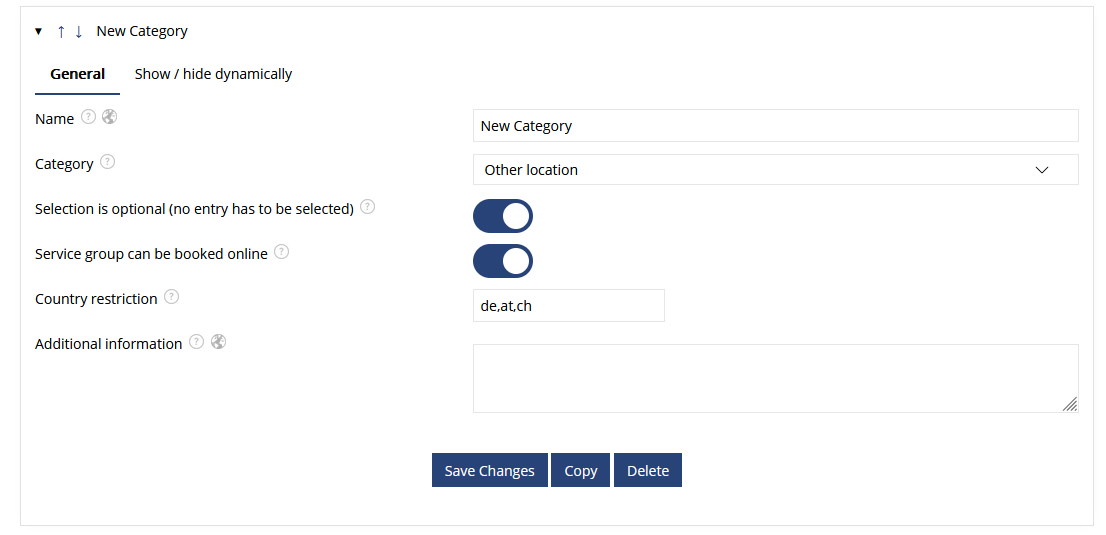Show help for Service group booked online

point(281,251)
